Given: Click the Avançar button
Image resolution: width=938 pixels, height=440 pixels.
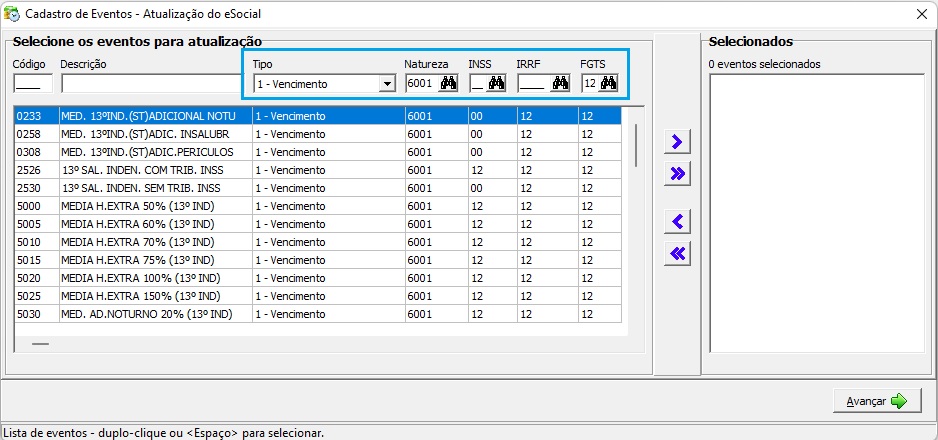Looking at the screenshot, I should pyautogui.click(x=877, y=401).
